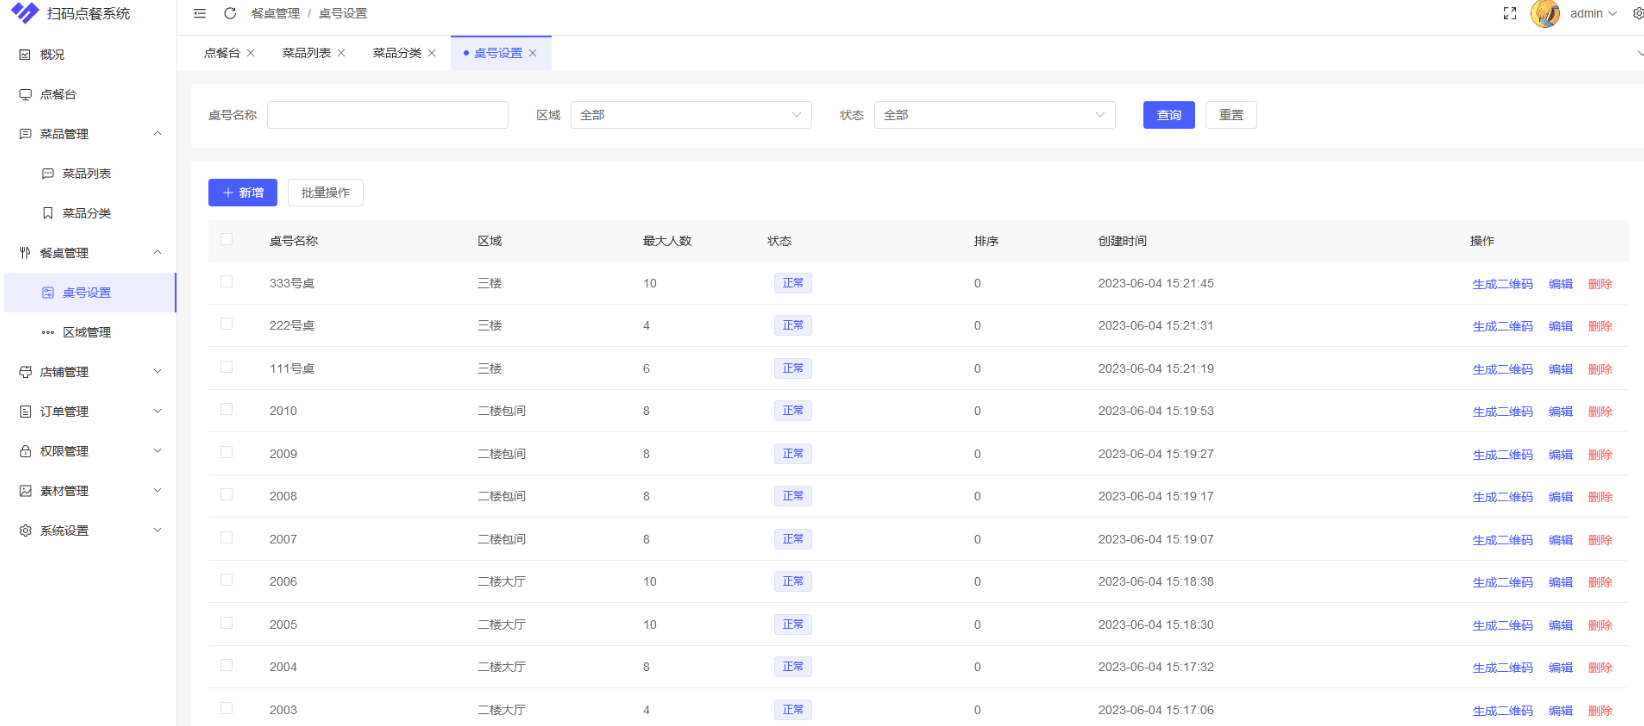This screenshot has width=1644, height=726.
Task: Check the 2006 row checkbox
Action: [227, 580]
